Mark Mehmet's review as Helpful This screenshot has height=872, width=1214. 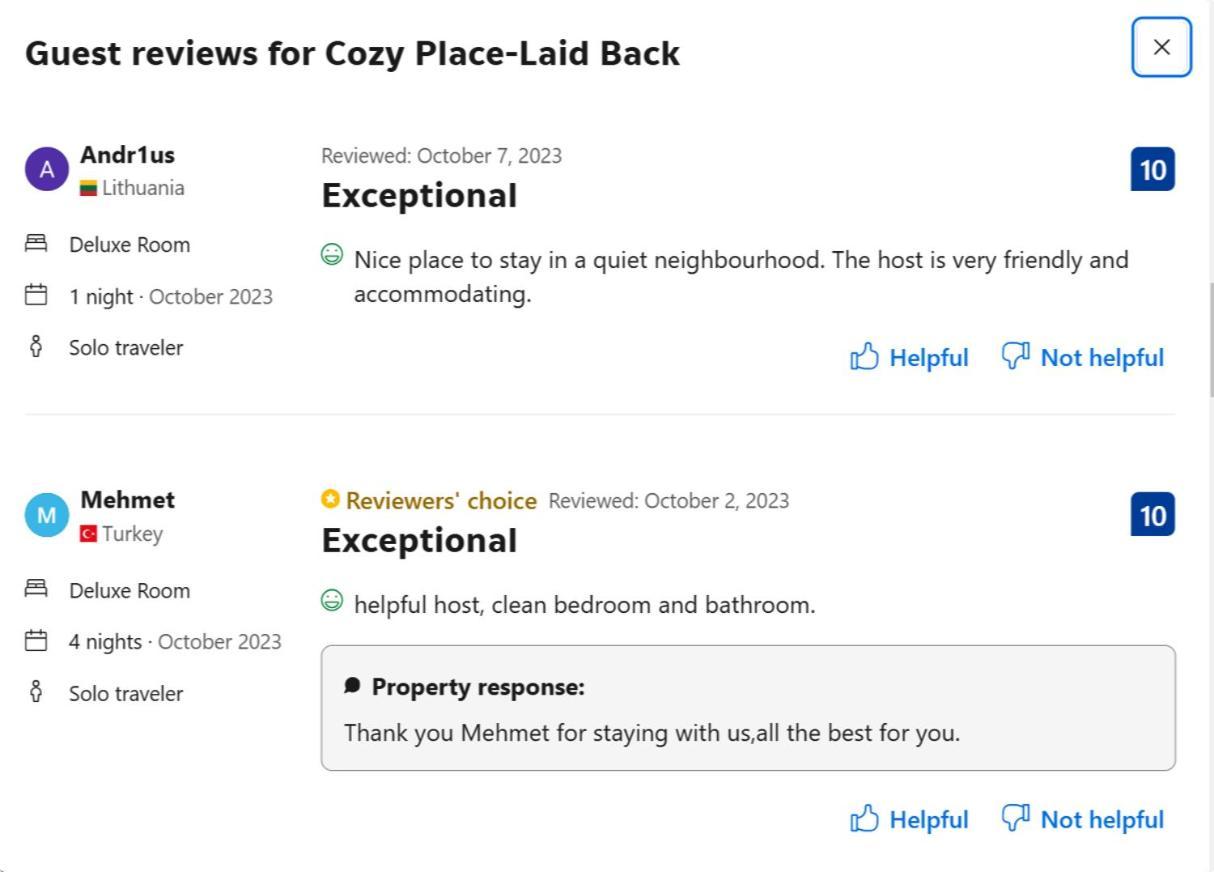coord(909,819)
